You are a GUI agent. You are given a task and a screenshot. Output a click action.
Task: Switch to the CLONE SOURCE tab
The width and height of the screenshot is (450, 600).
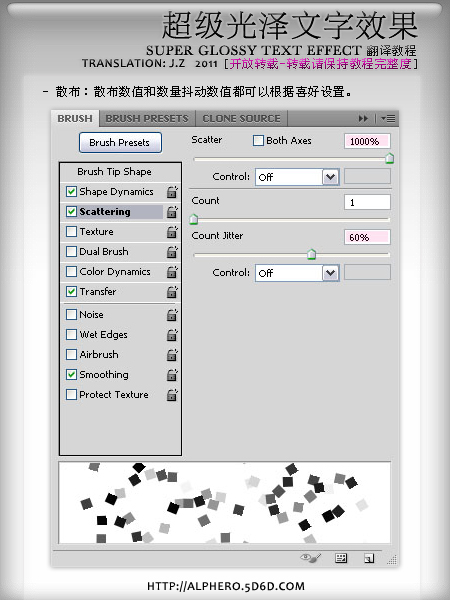tap(241, 119)
